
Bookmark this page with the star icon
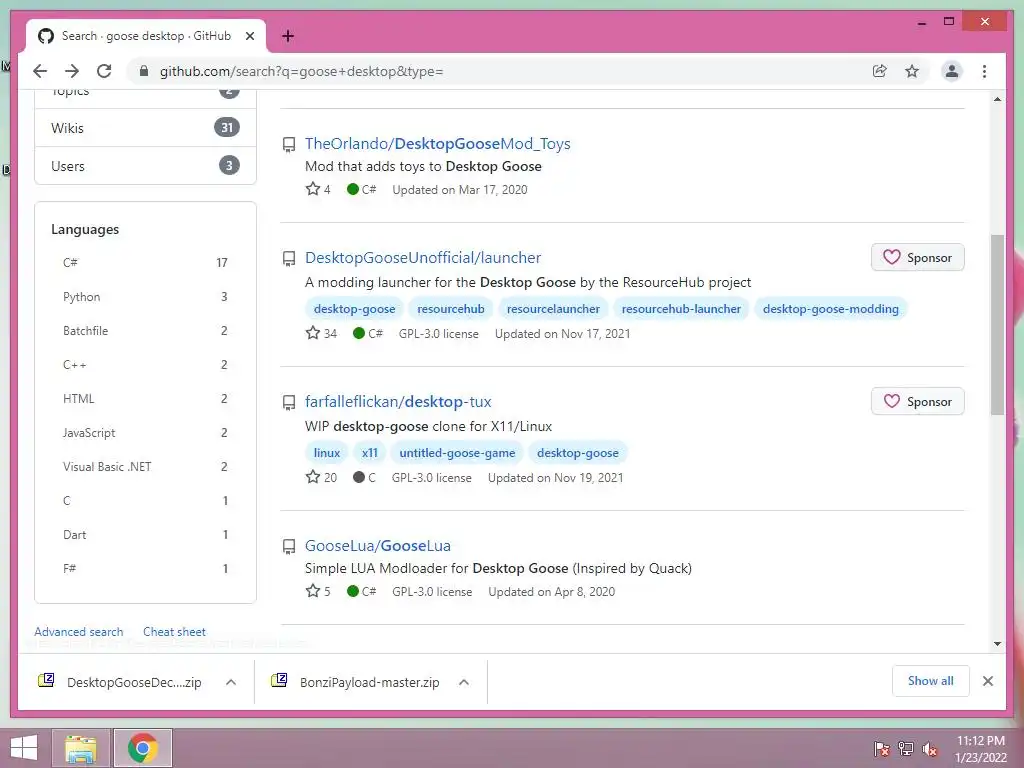(912, 71)
